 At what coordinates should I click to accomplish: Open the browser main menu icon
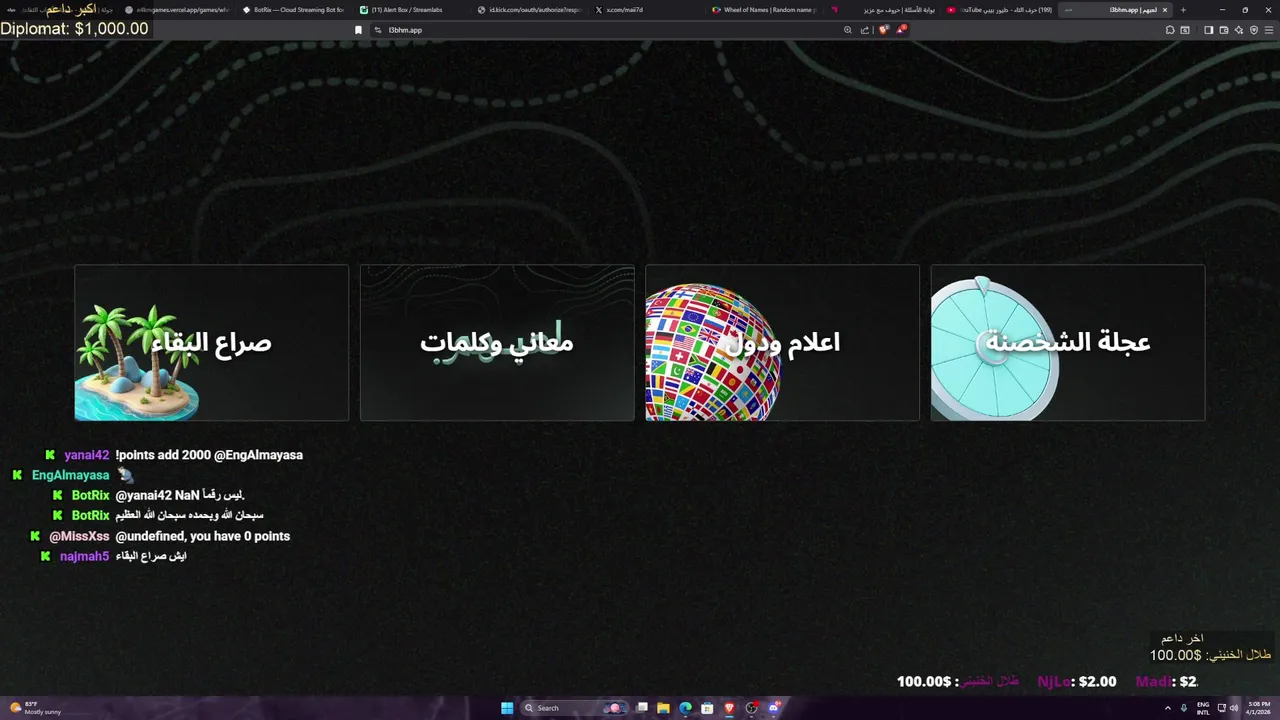coord(1269,30)
